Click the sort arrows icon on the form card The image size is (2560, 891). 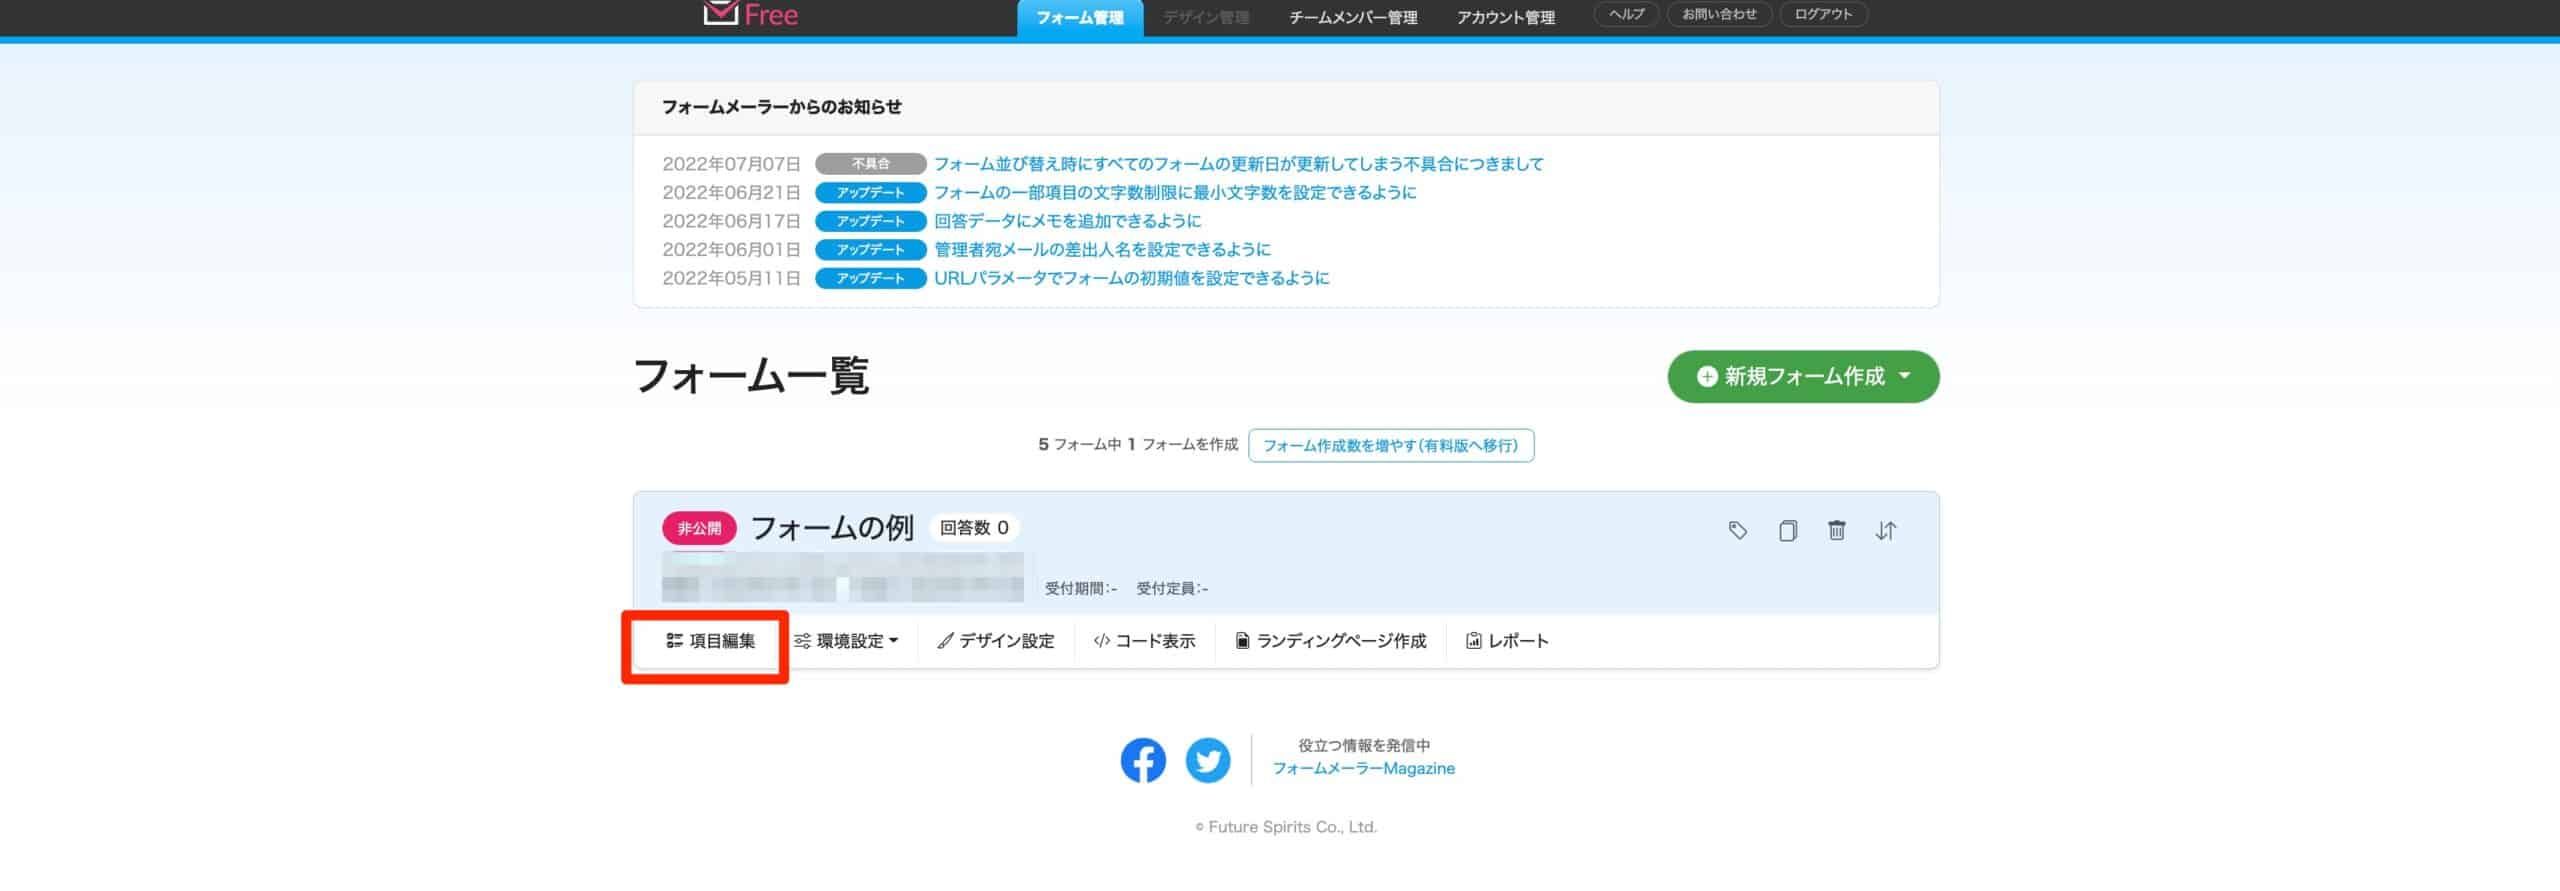(1885, 530)
